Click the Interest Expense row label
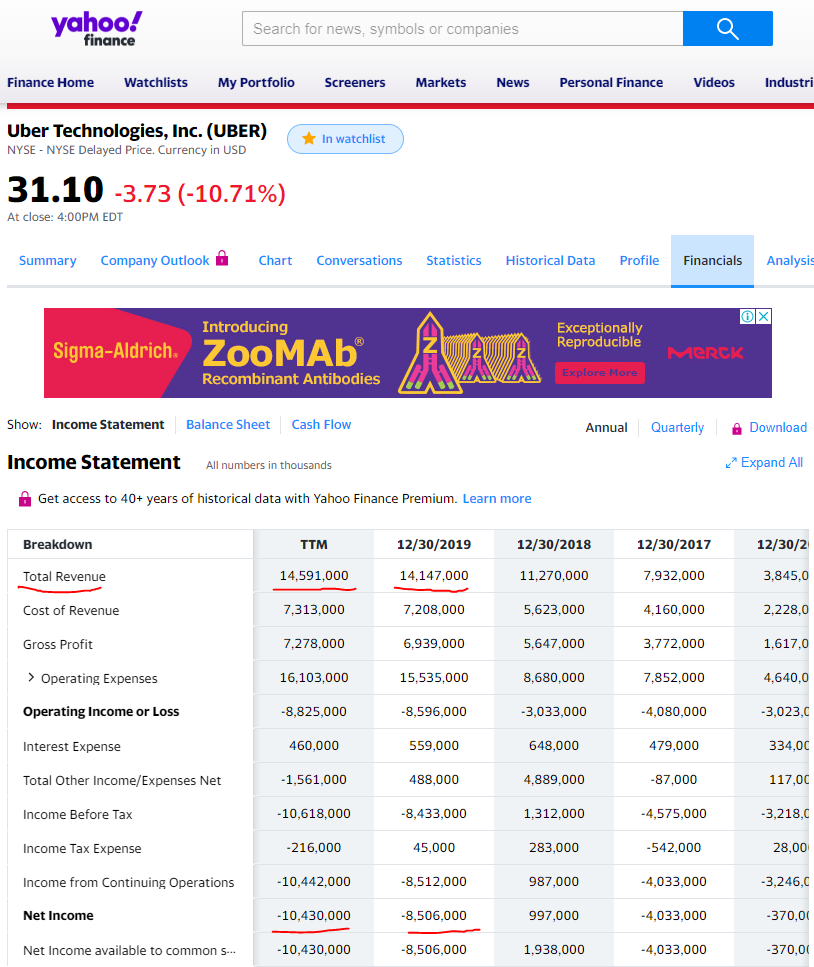The width and height of the screenshot is (814, 967). (72, 746)
